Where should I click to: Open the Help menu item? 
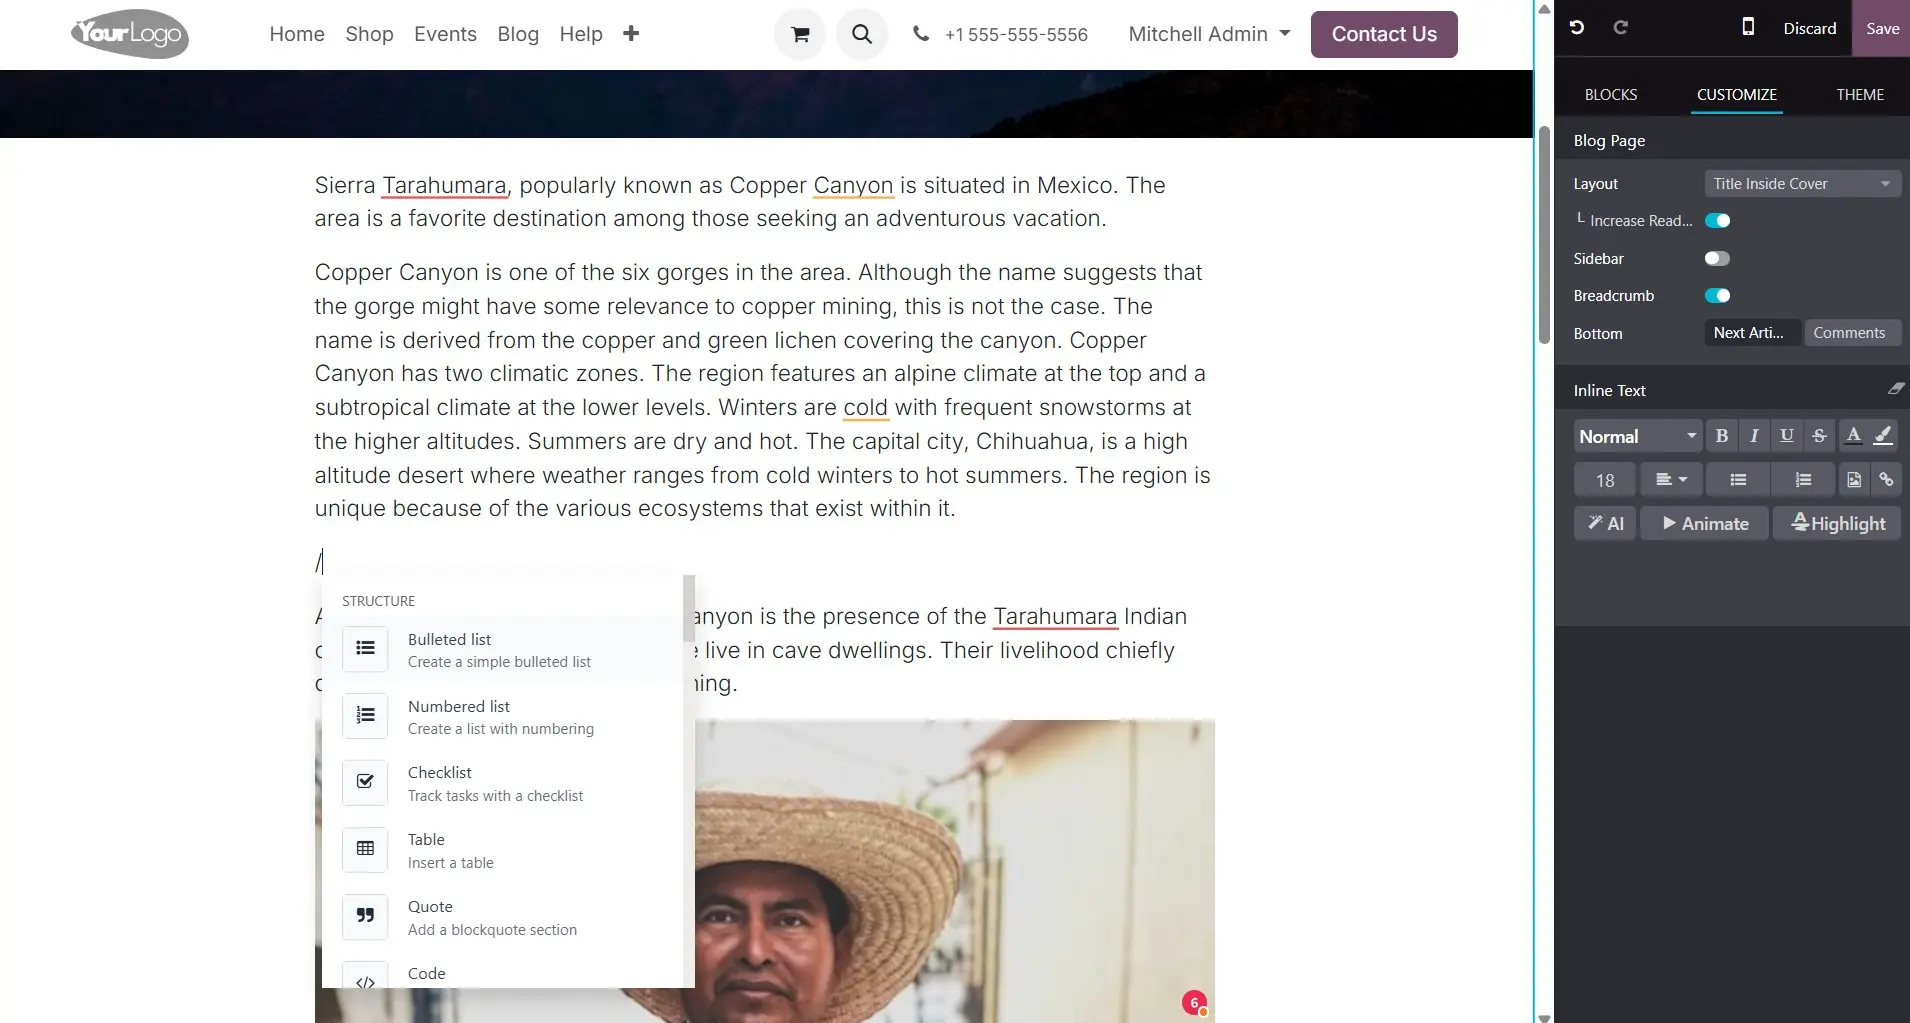(581, 34)
